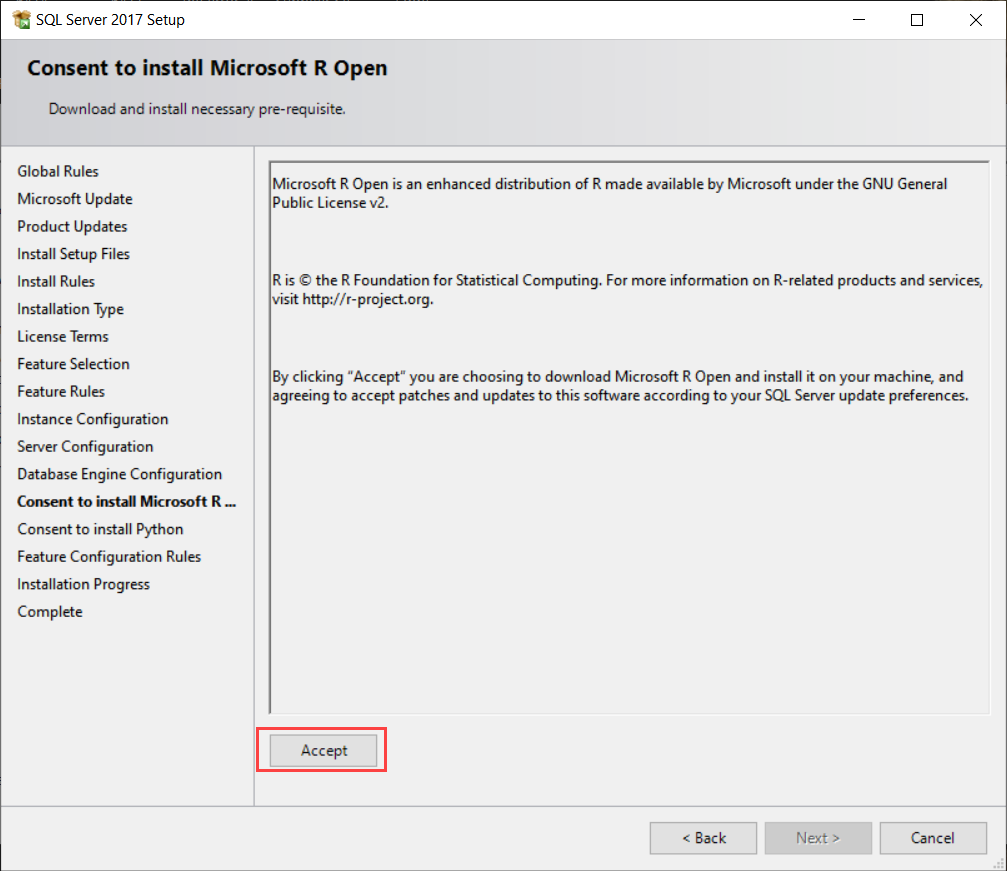Select Global Rules step in sidebar
The image size is (1007, 871).
tap(58, 172)
